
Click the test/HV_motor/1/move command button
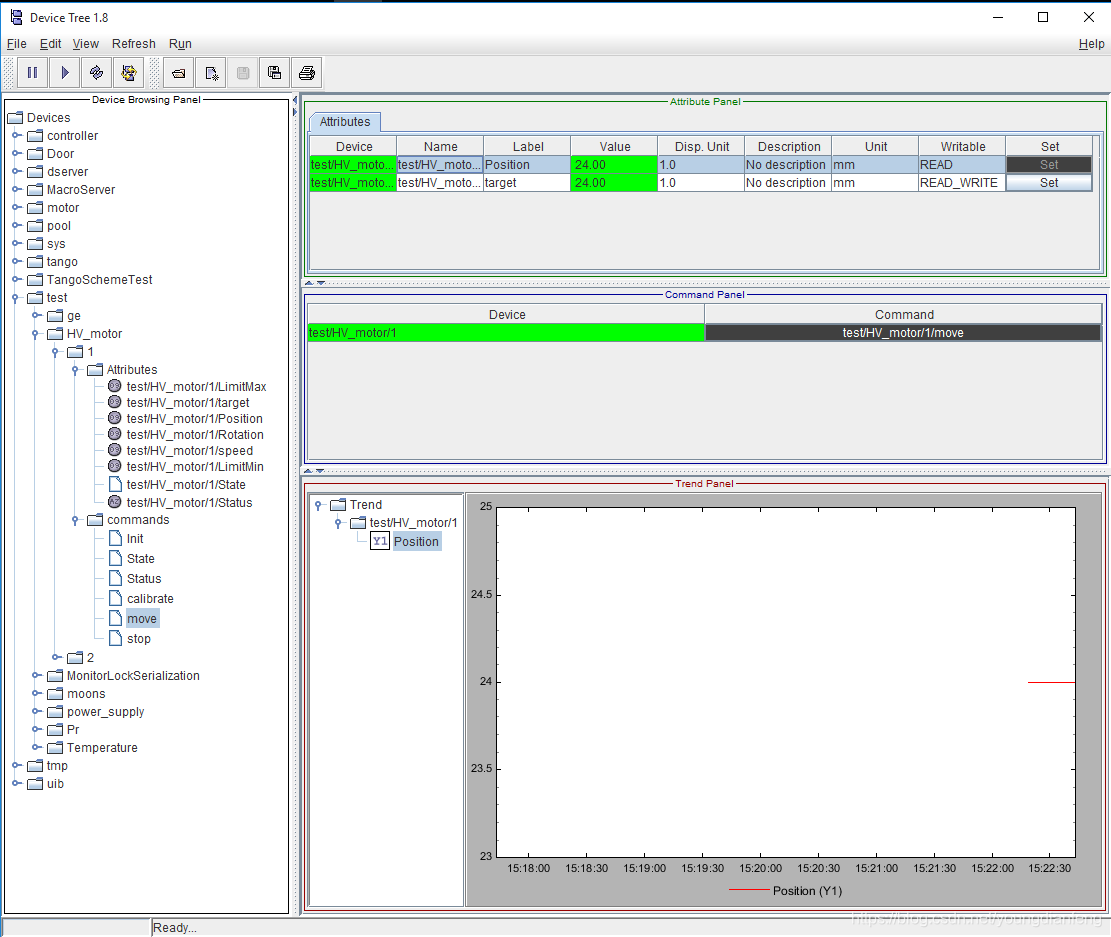click(x=903, y=332)
